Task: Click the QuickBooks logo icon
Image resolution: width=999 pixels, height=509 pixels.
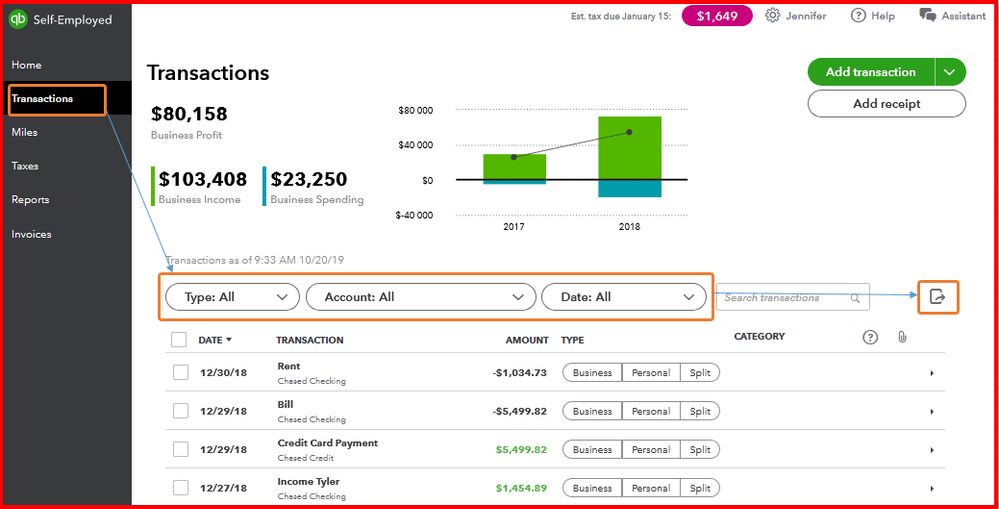Action: pos(18,19)
